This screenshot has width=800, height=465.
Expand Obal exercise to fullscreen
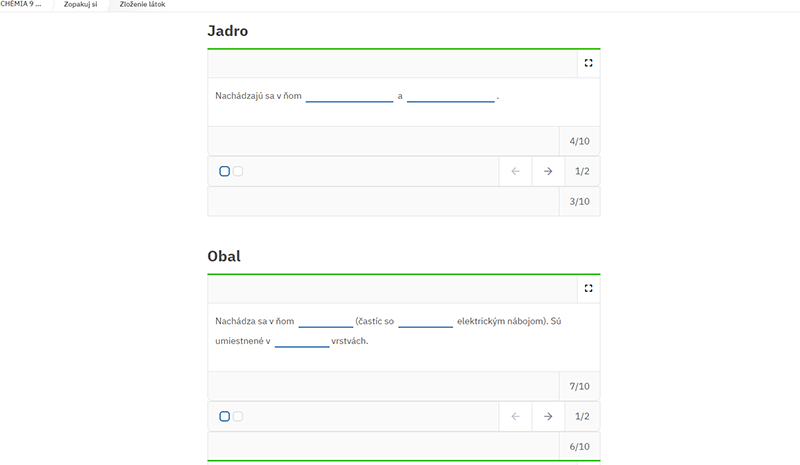point(588,288)
